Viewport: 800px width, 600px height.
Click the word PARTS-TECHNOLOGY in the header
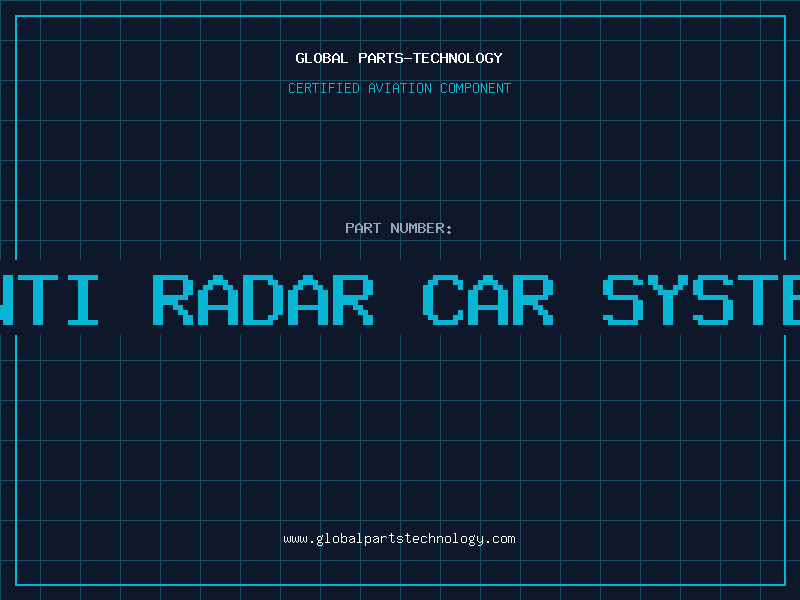pos(430,58)
